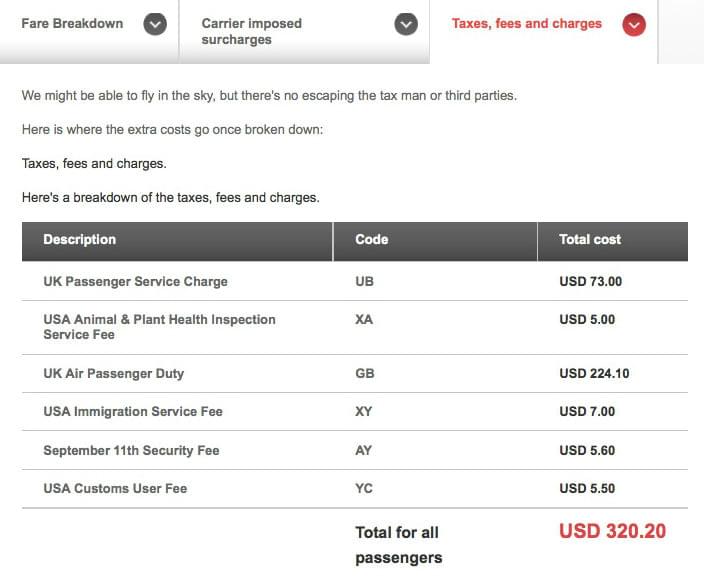Image resolution: width=704 pixels, height=579 pixels.
Task: Switch to Carrier imposed surcharges tab
Action: (x=304, y=31)
